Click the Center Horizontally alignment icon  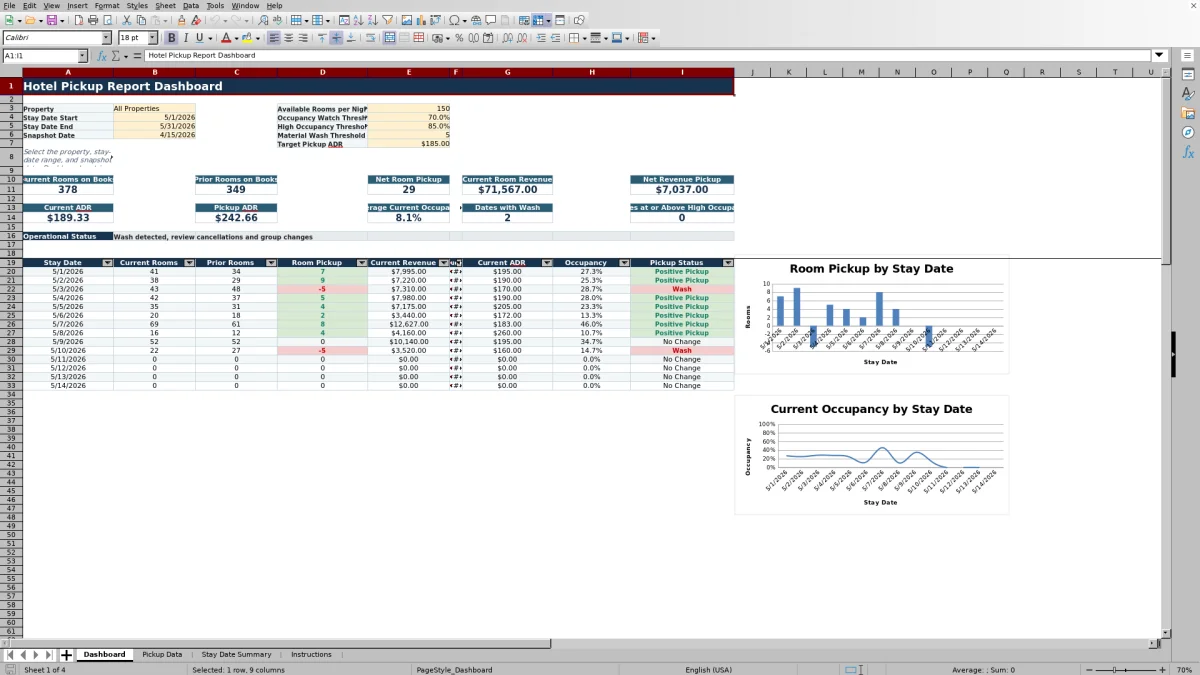coord(288,38)
